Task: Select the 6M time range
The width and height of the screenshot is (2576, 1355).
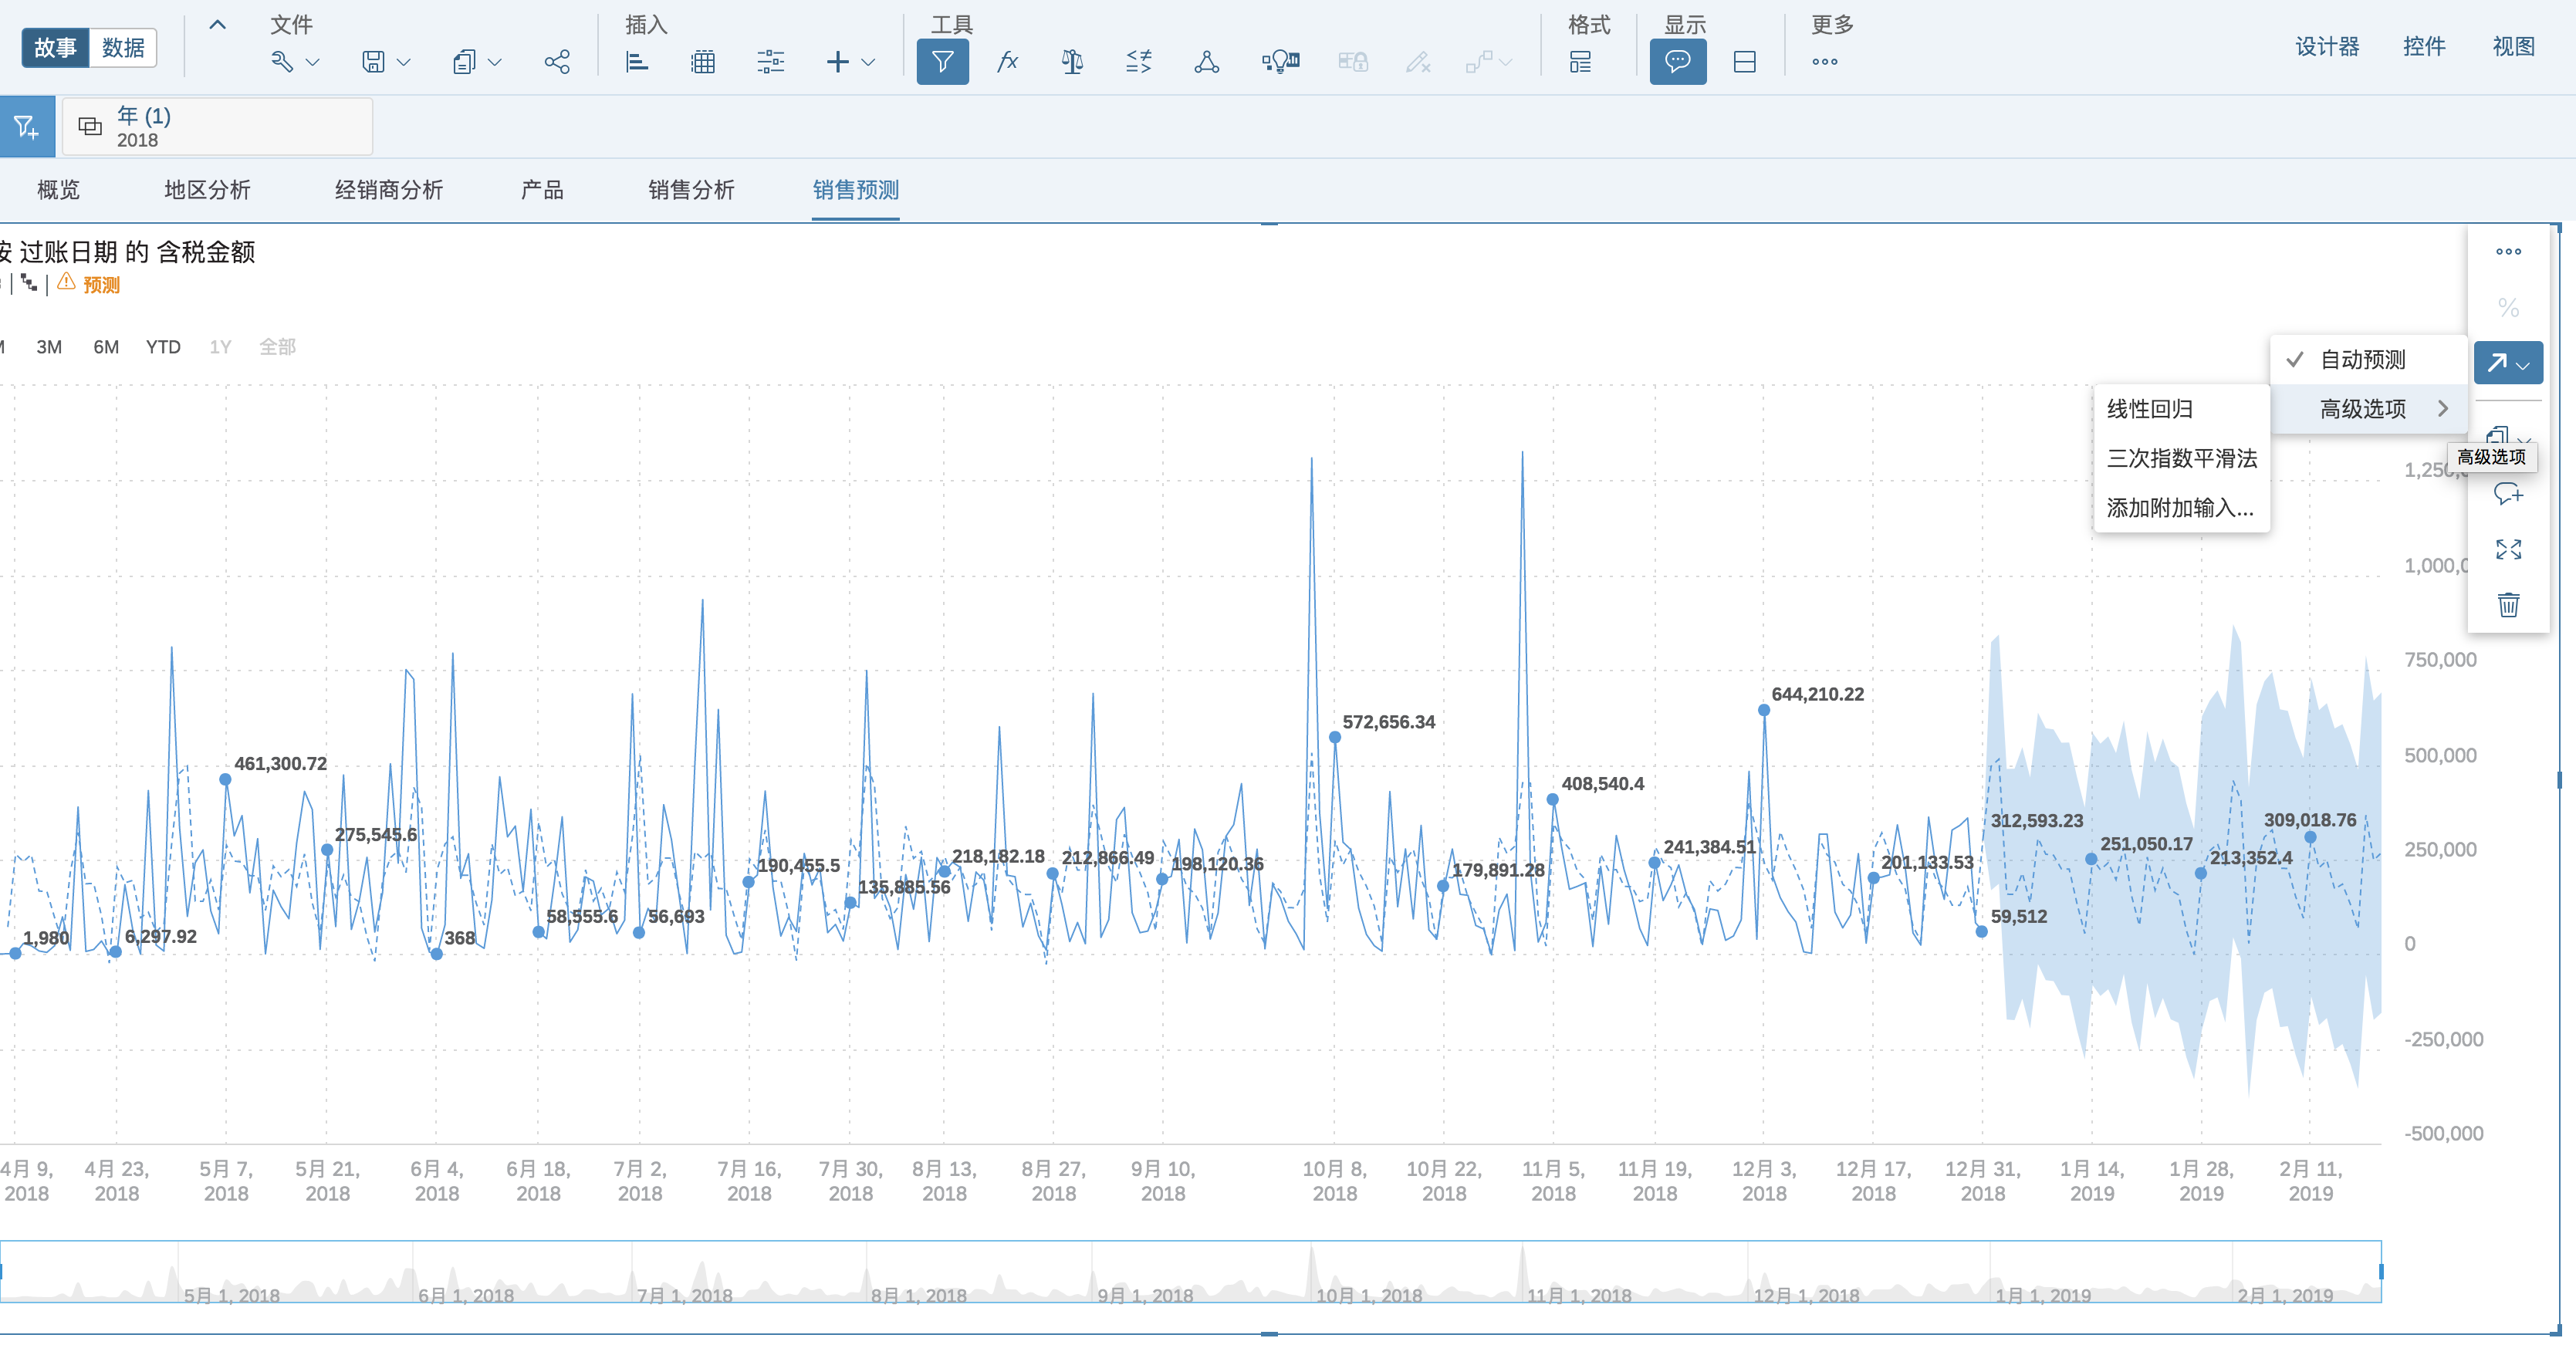Action: pos(106,347)
